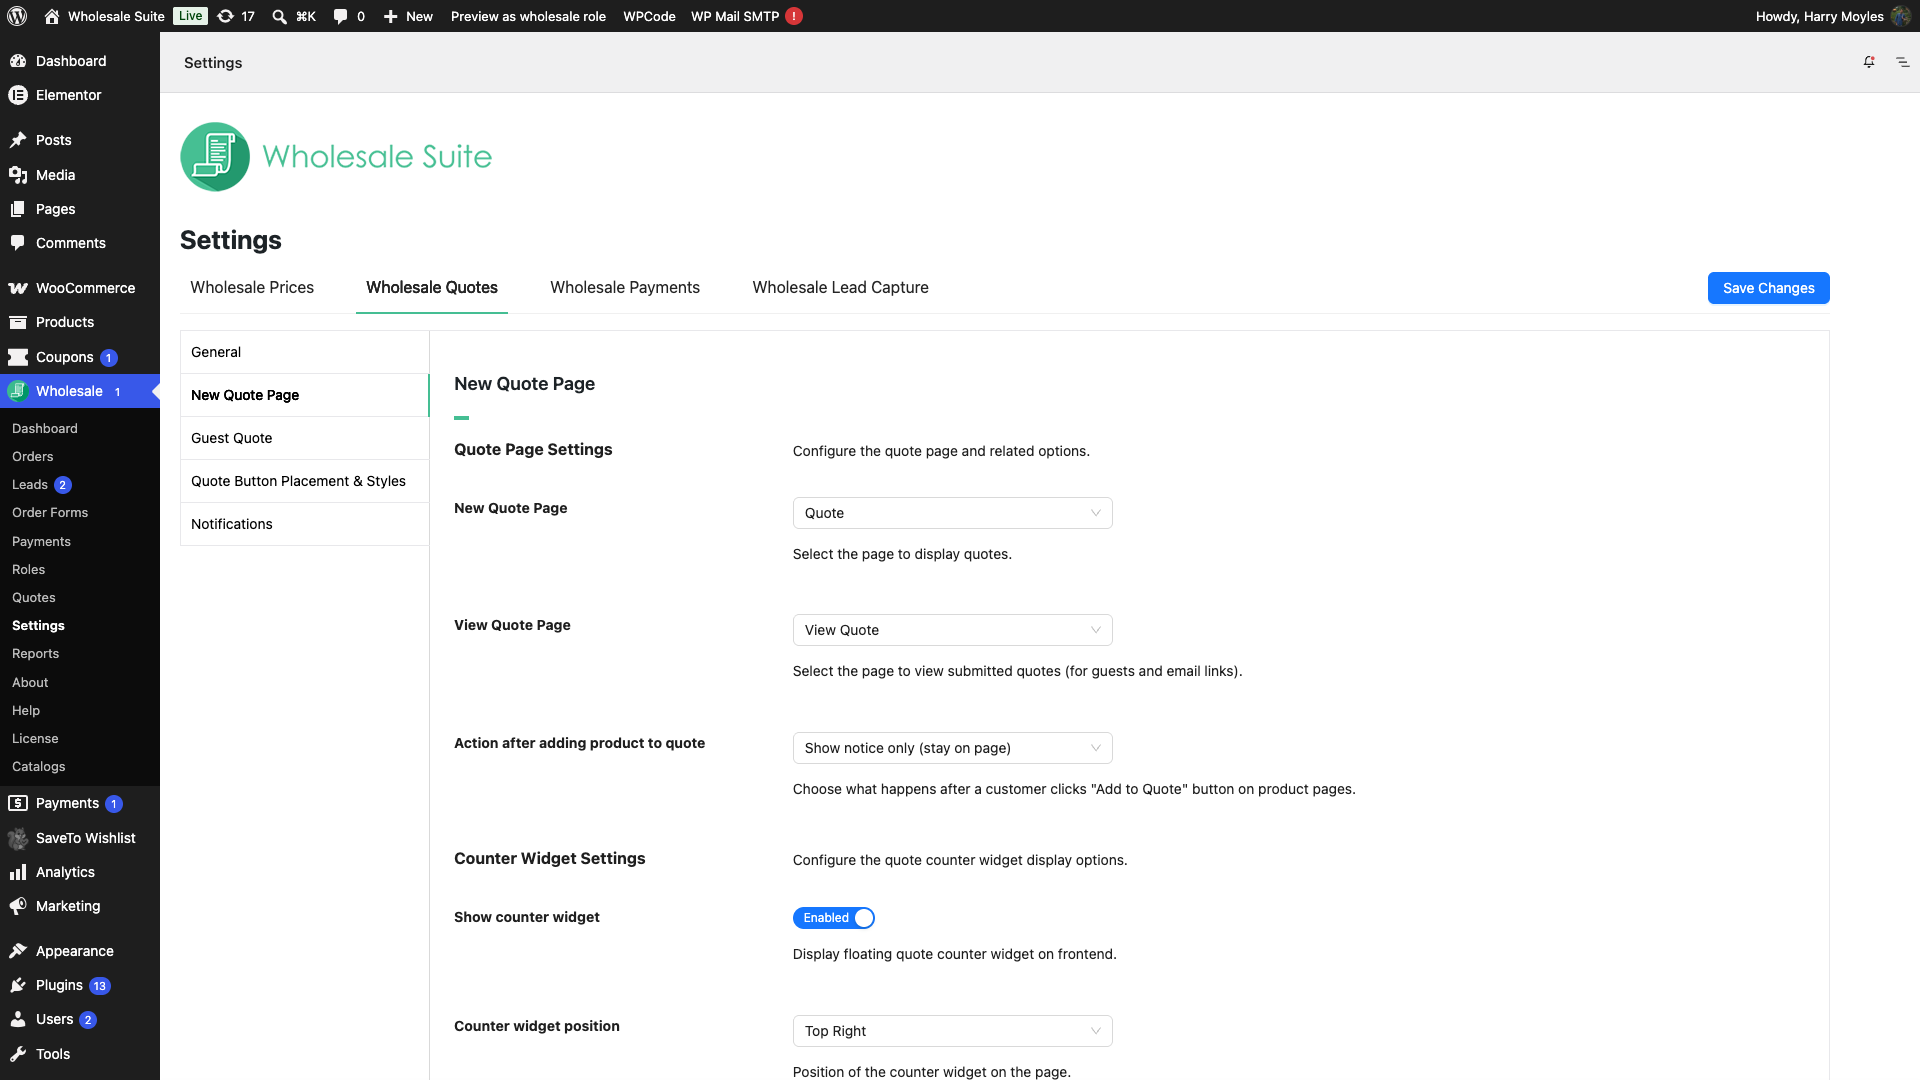Click the Live status badge
This screenshot has height=1080, width=1920.
click(x=190, y=16)
